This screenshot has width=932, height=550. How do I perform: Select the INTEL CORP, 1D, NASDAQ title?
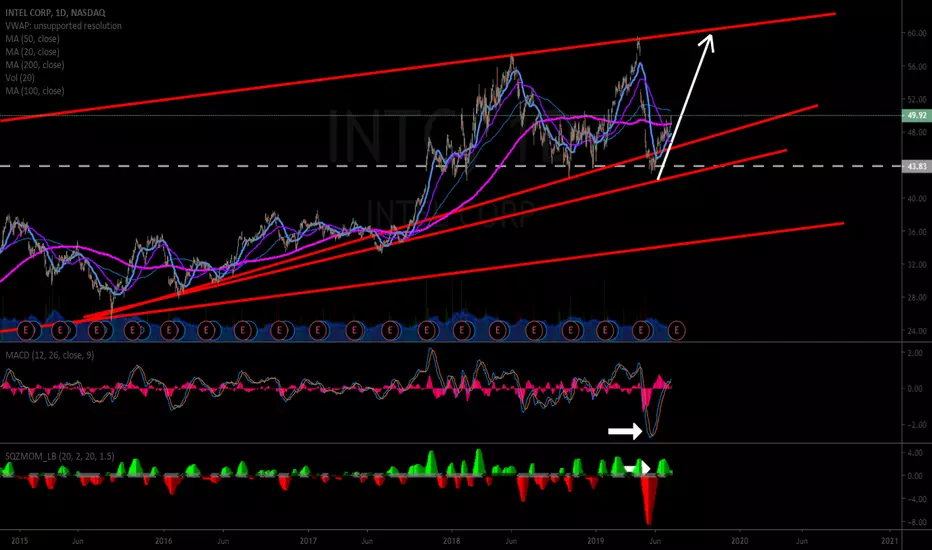coord(55,12)
